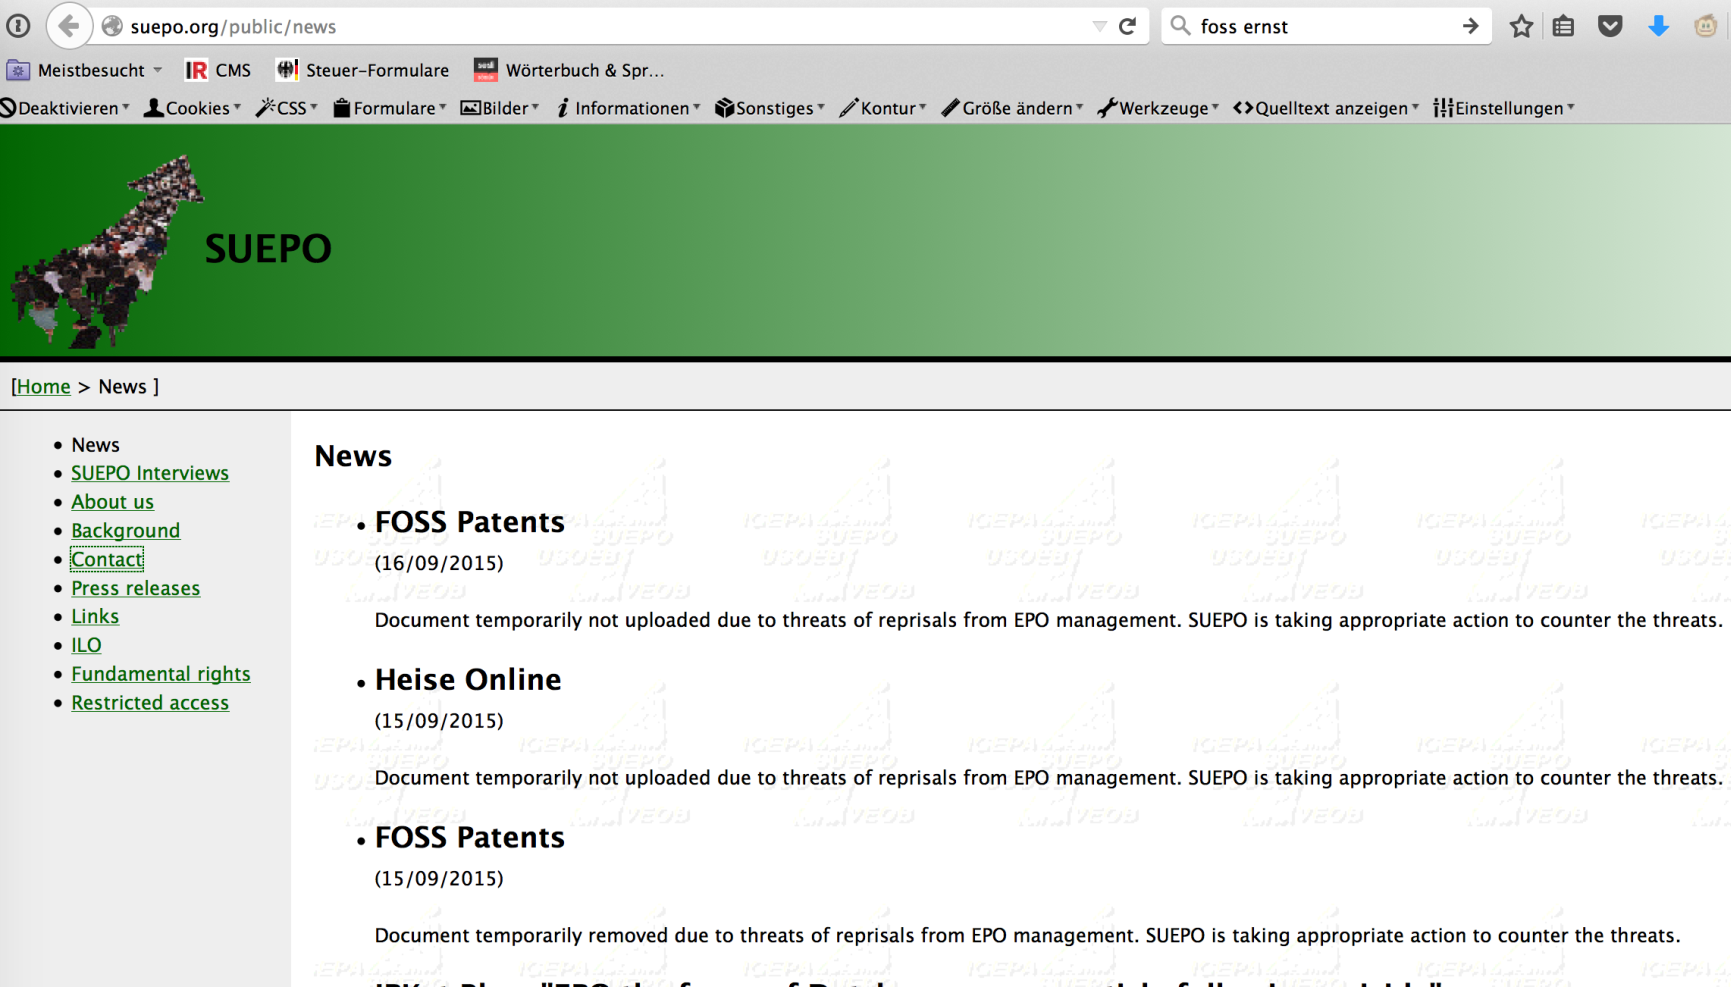Open the Restricted access link
The height and width of the screenshot is (987, 1731).
150,703
